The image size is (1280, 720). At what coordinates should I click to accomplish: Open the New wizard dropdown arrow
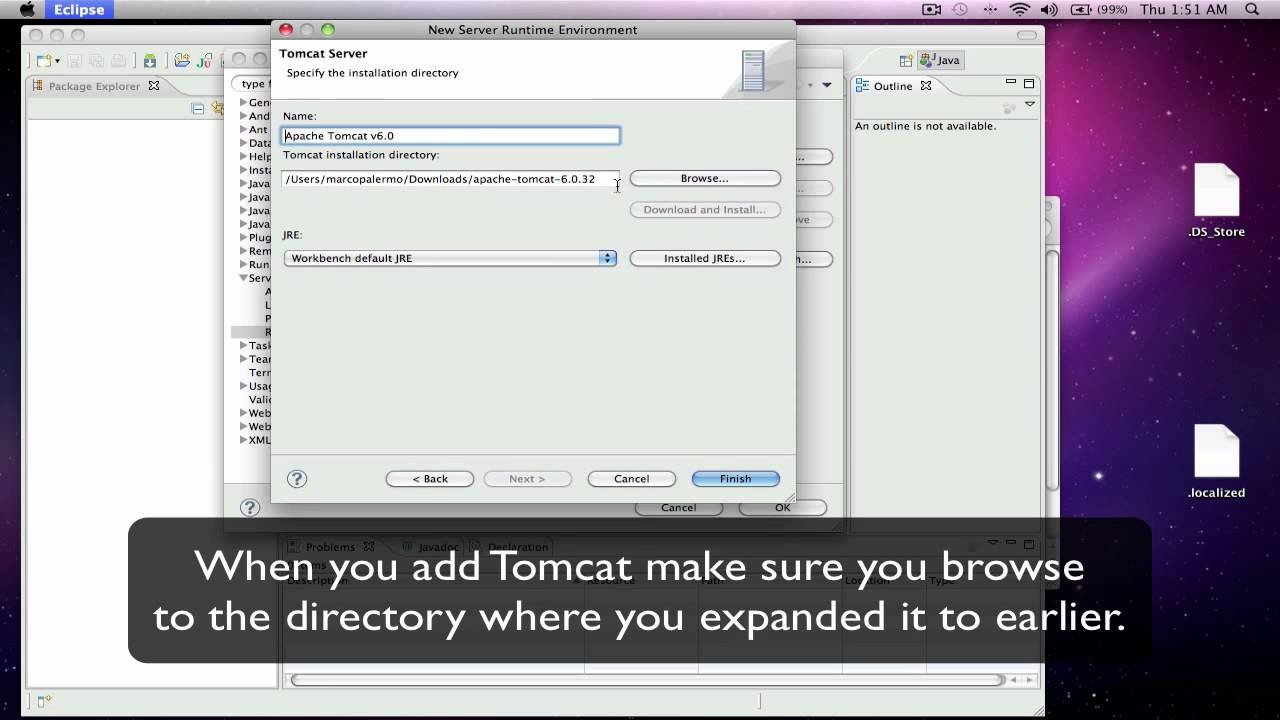tap(58, 62)
